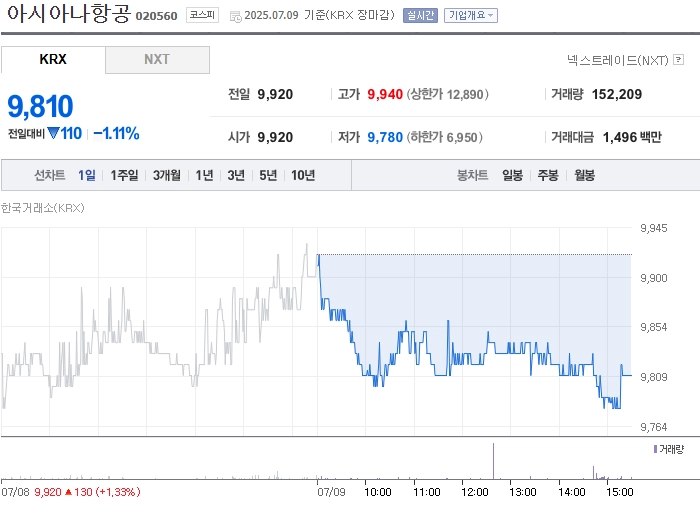Click the 9,945 price axis label
Screen dimensions: 700x515
pos(654,228)
